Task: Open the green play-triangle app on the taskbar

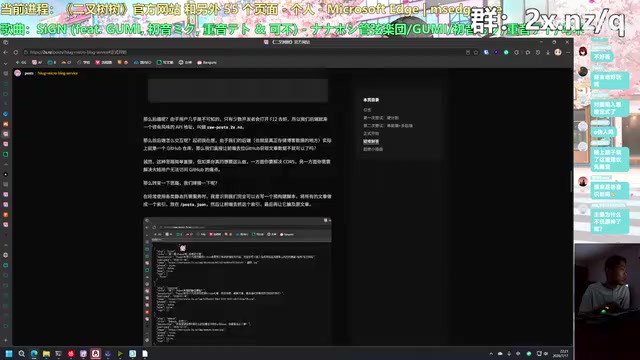Action: coord(120,353)
